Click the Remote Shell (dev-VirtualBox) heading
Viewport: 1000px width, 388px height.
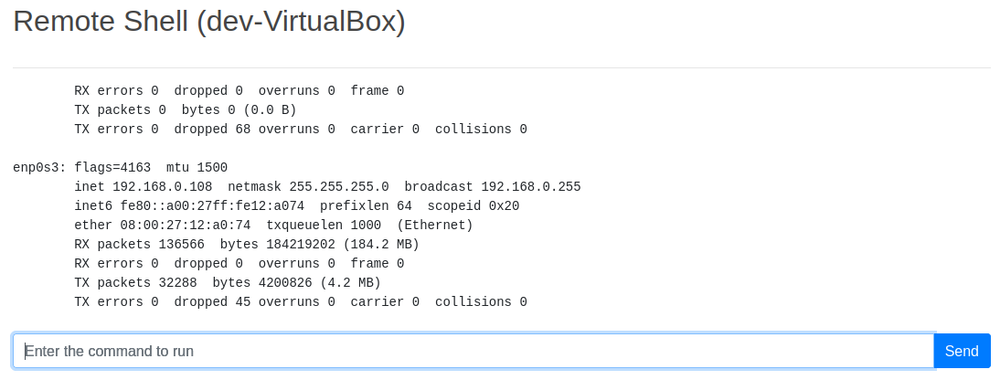pos(209,22)
